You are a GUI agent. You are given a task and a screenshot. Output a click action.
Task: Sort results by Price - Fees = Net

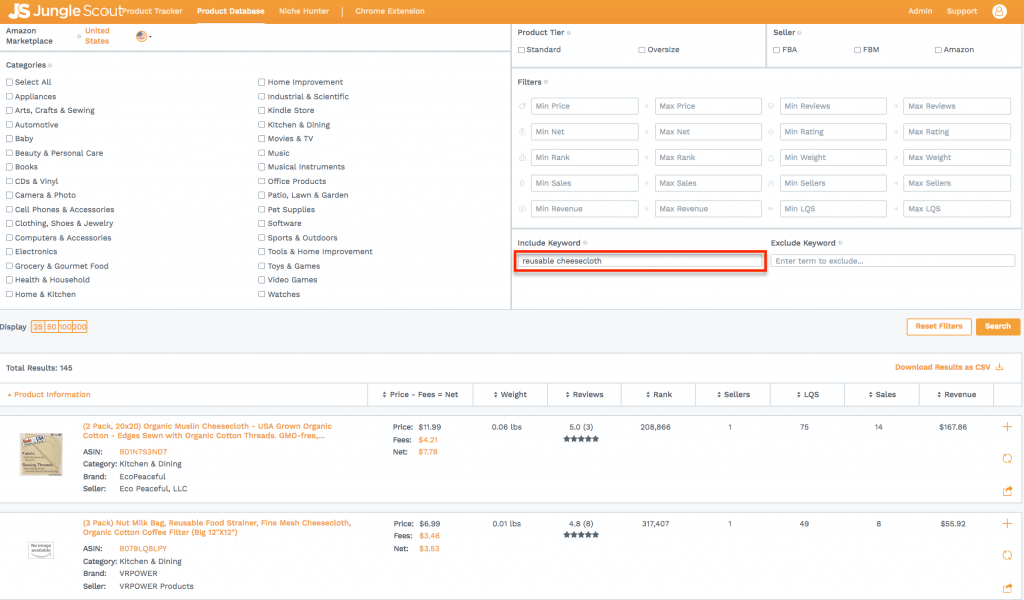click(421, 394)
